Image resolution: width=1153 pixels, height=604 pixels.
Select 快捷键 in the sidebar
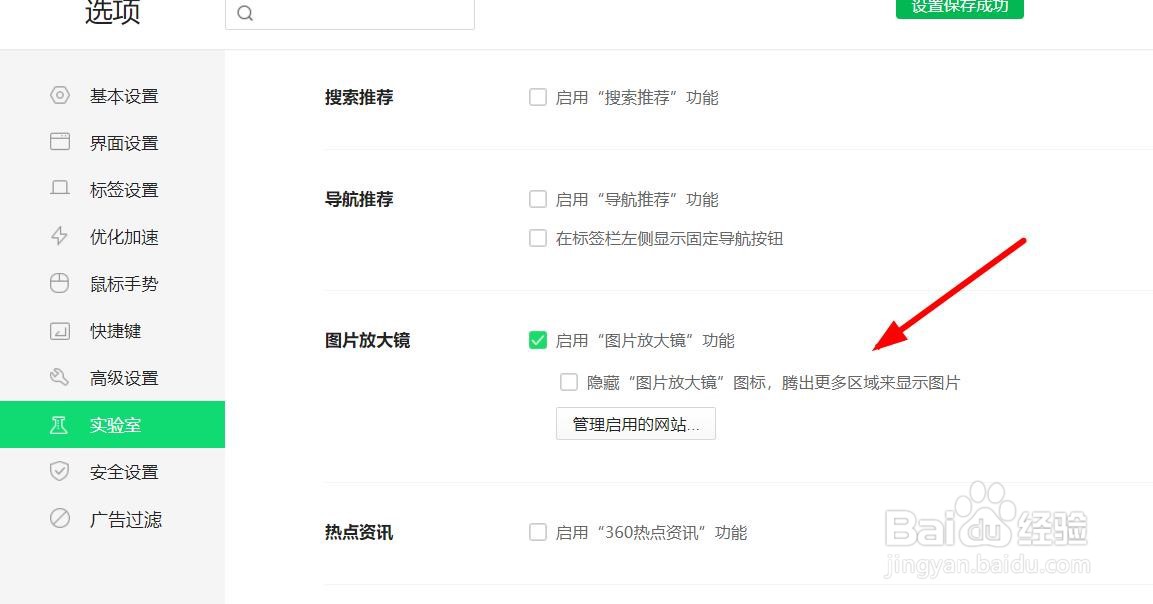tap(113, 331)
